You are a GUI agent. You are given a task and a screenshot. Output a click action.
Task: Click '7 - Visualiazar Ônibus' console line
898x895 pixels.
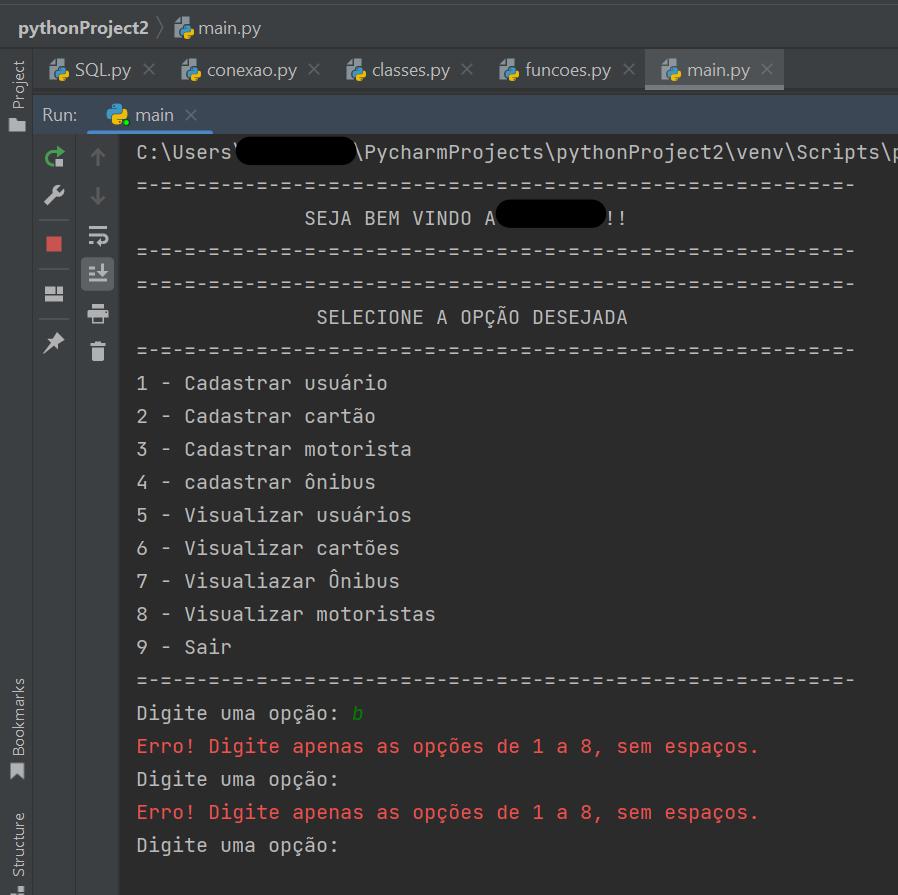coord(268,582)
